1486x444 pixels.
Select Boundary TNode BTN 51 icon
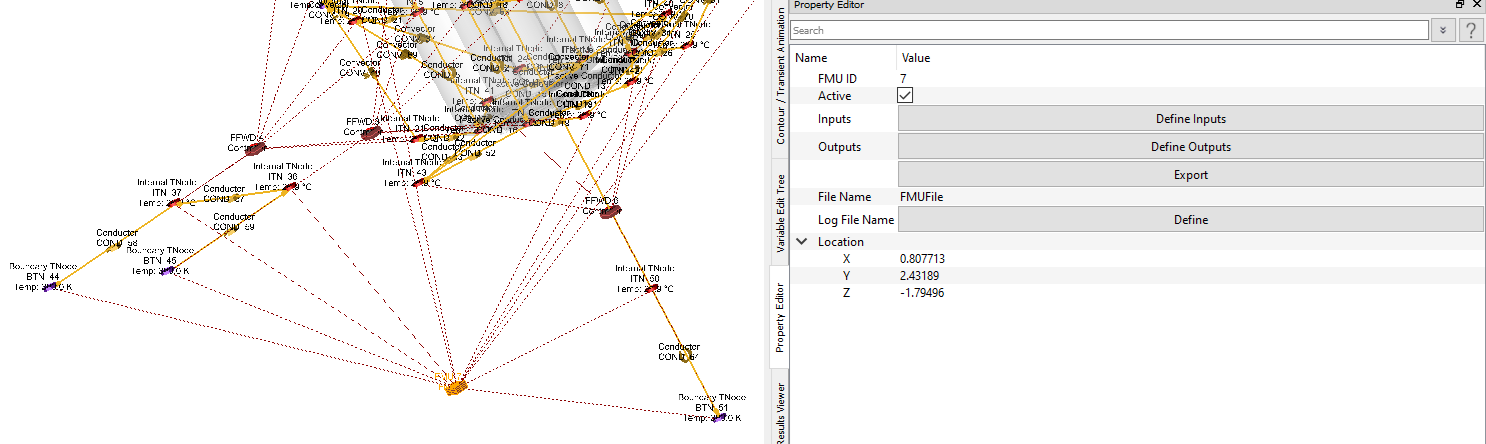click(x=718, y=418)
